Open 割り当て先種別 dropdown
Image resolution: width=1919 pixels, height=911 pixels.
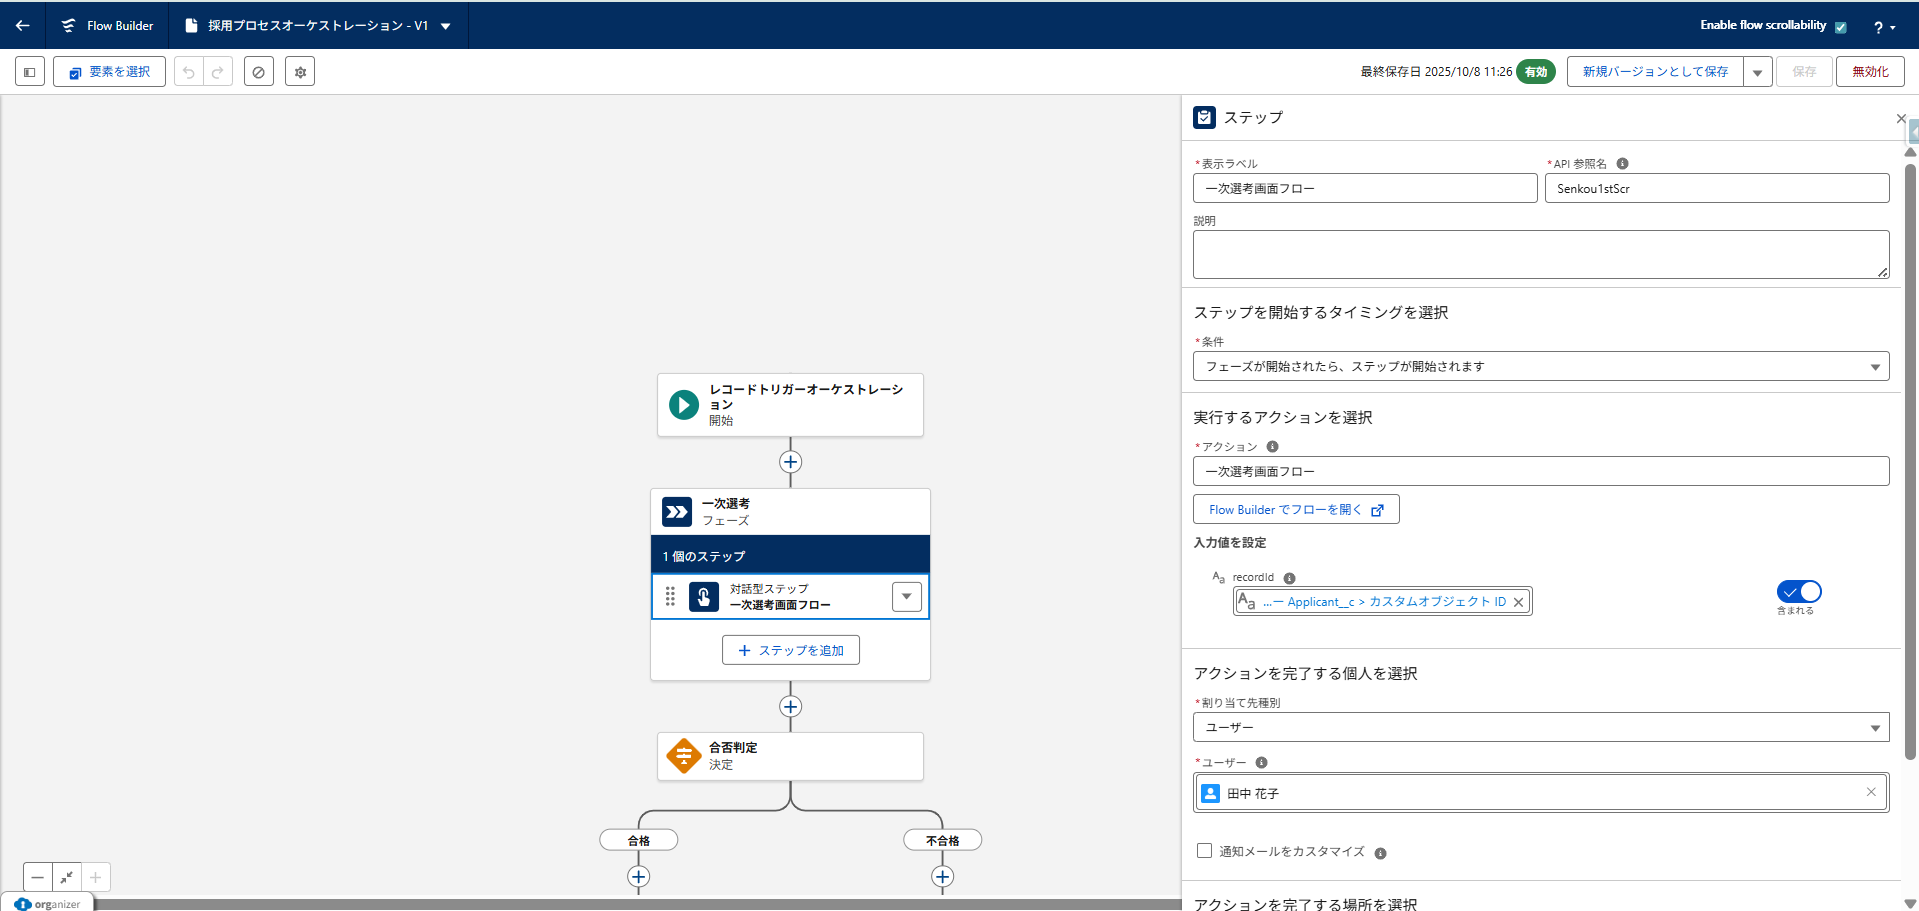click(x=1540, y=728)
